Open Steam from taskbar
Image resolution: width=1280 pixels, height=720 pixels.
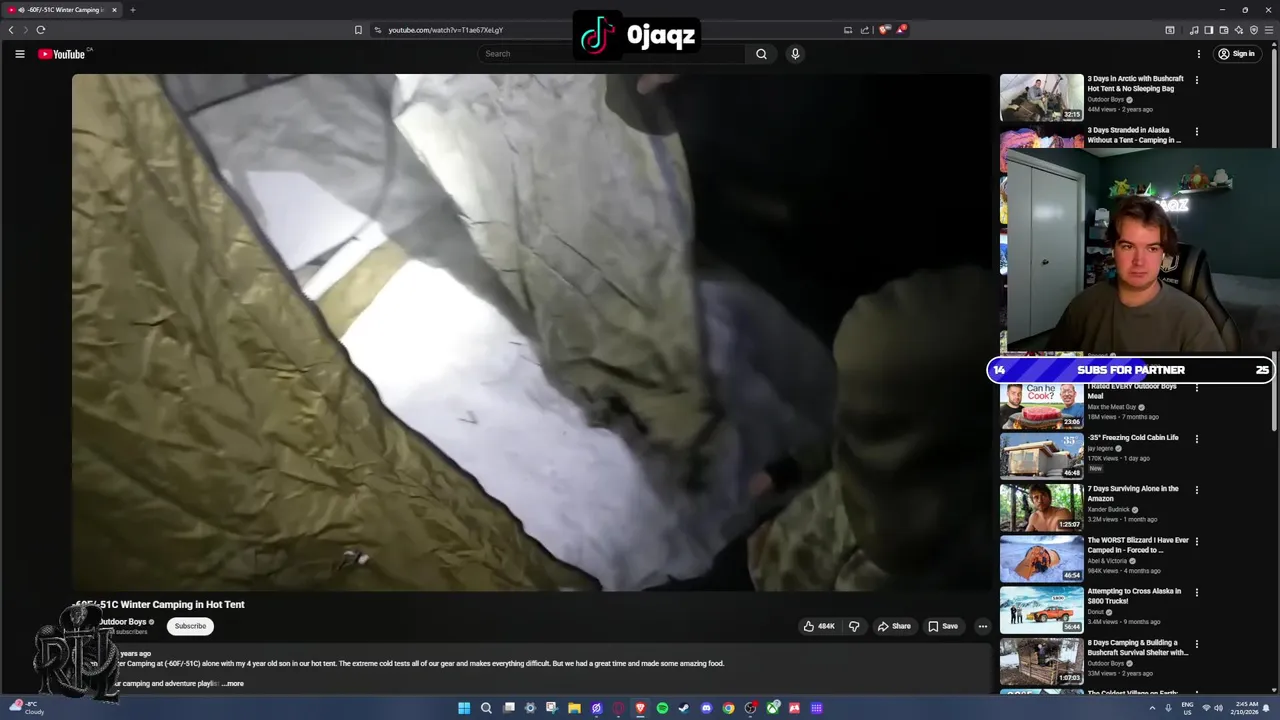point(684,708)
